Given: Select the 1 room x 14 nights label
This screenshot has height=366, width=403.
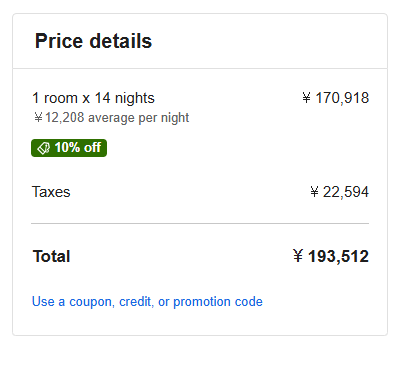Looking at the screenshot, I should (x=93, y=98).
